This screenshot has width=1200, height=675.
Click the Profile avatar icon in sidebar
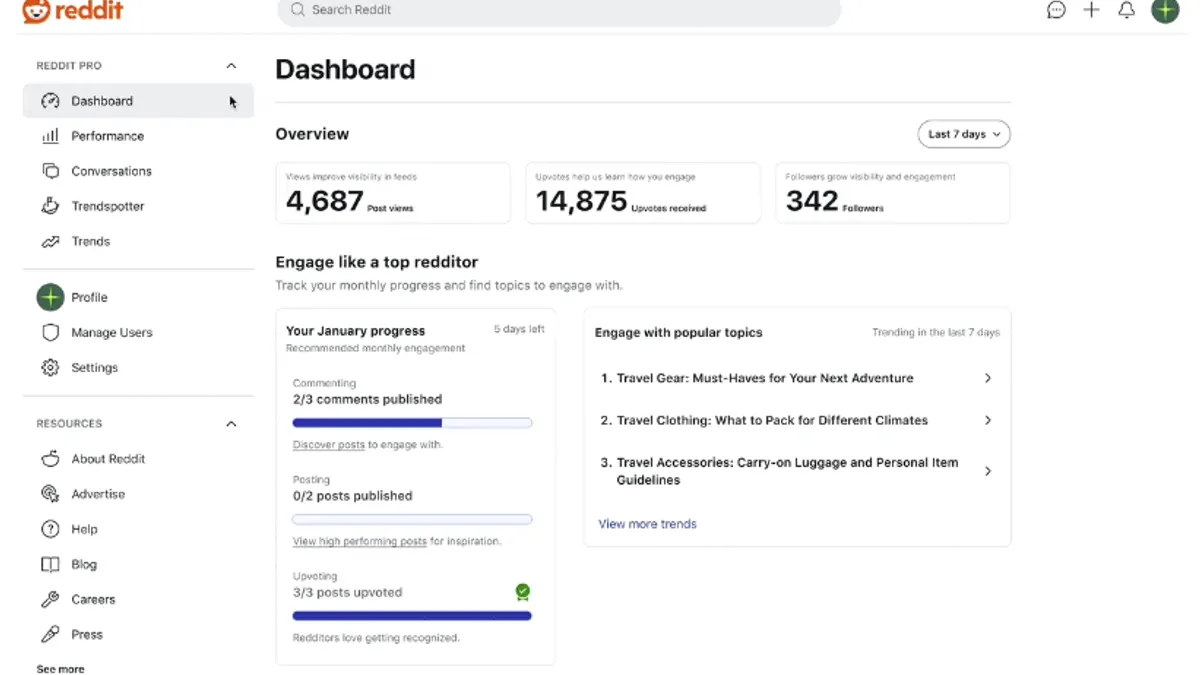click(x=50, y=297)
